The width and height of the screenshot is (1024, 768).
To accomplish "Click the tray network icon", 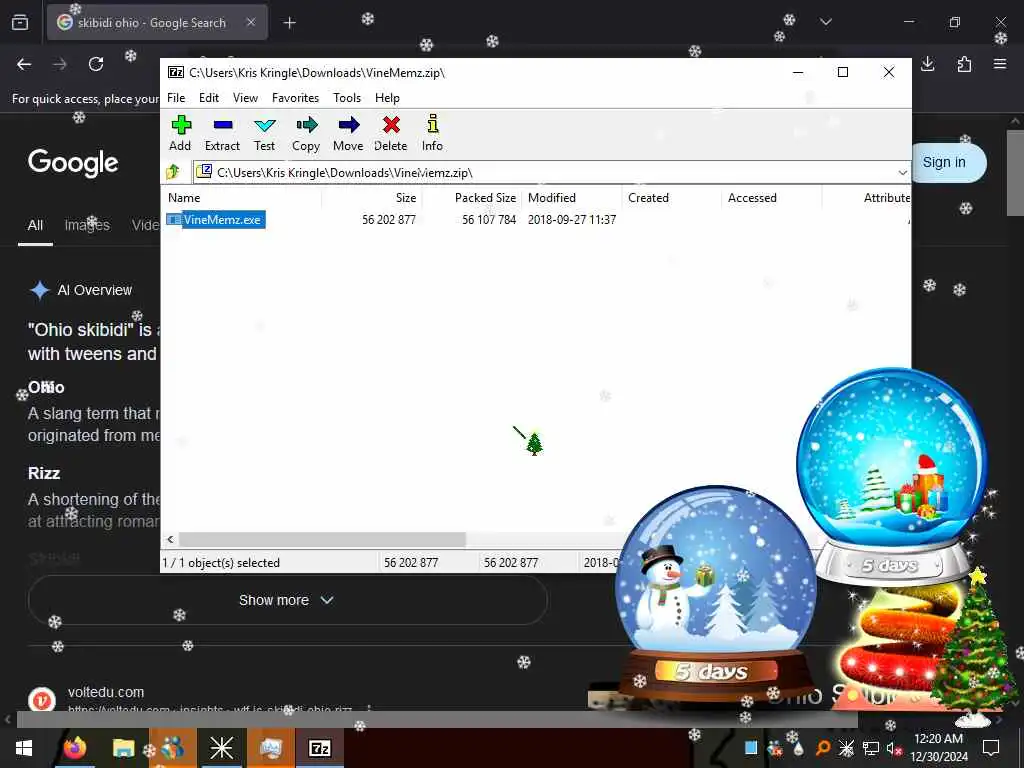I will point(871,748).
